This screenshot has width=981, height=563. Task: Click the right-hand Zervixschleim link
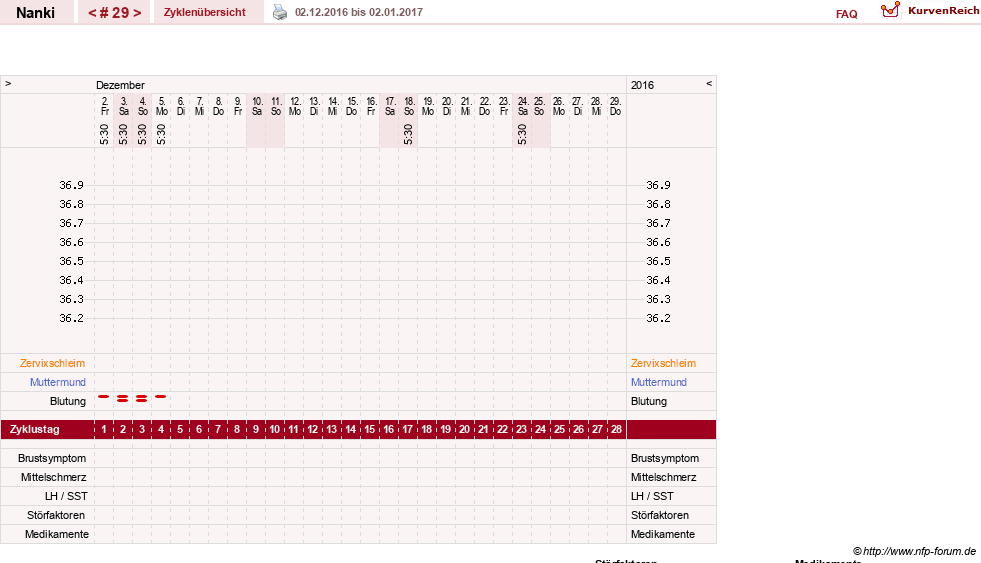663,363
